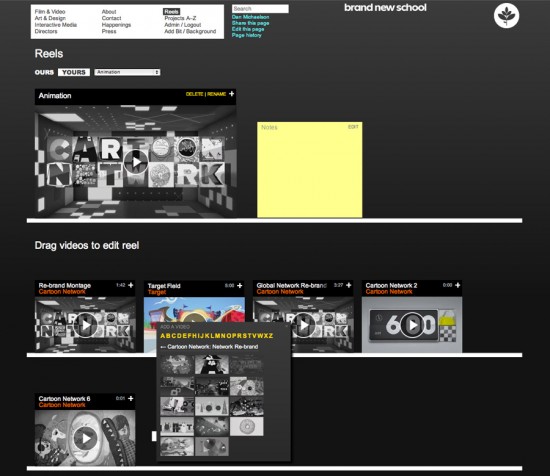Click the back arrow before Cartoon Network: Network Re-brand
Viewport: 550px width, 476px height.
[x=163, y=347]
